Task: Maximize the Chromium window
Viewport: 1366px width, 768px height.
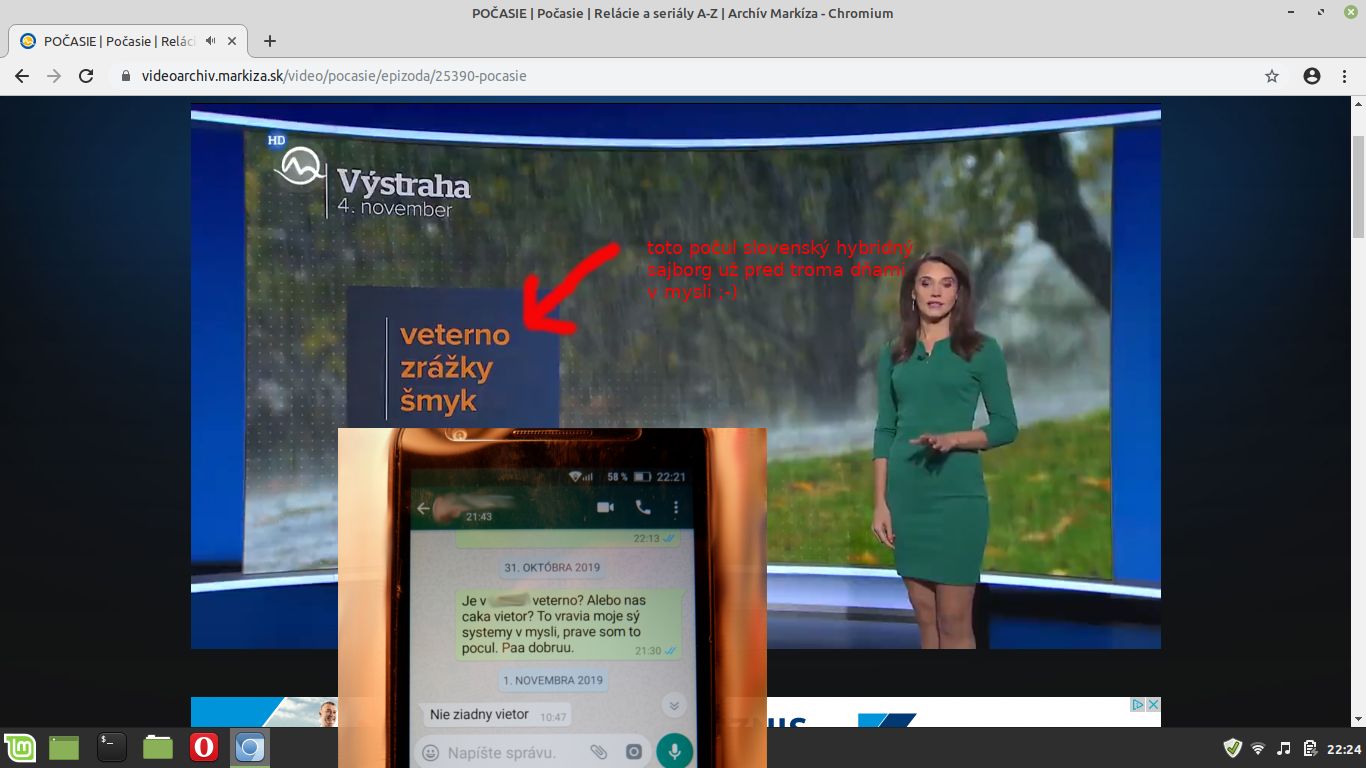Action: 1321,13
